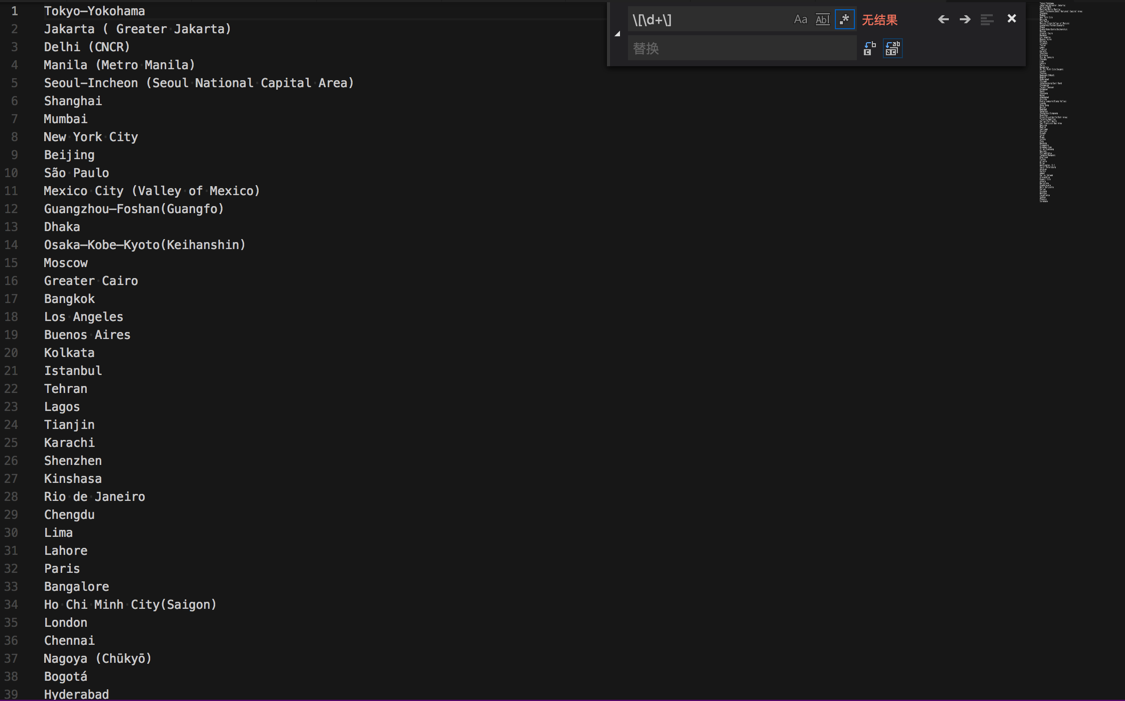Screen dimensions: 1125x701
Task: Click on Istanbul text
Action: tap(72, 370)
